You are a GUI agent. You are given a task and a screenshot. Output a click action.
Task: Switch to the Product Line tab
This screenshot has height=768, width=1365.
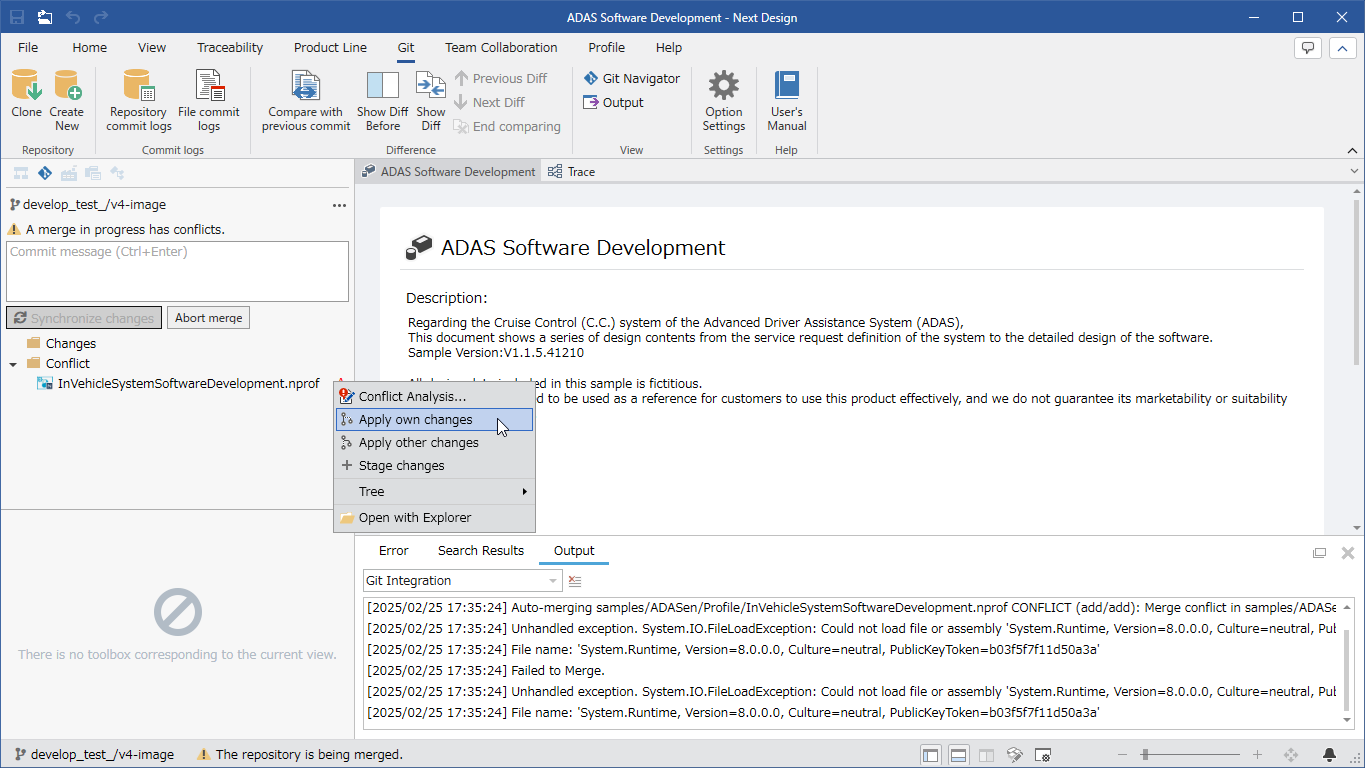point(330,47)
